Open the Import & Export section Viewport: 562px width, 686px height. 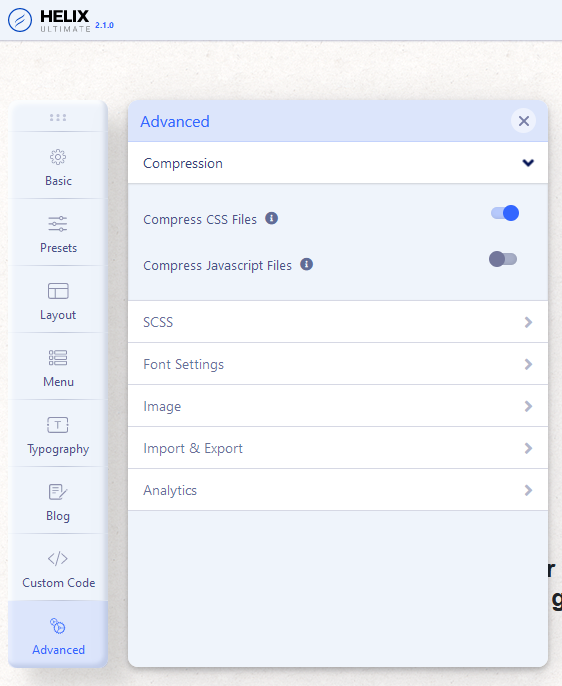338,448
